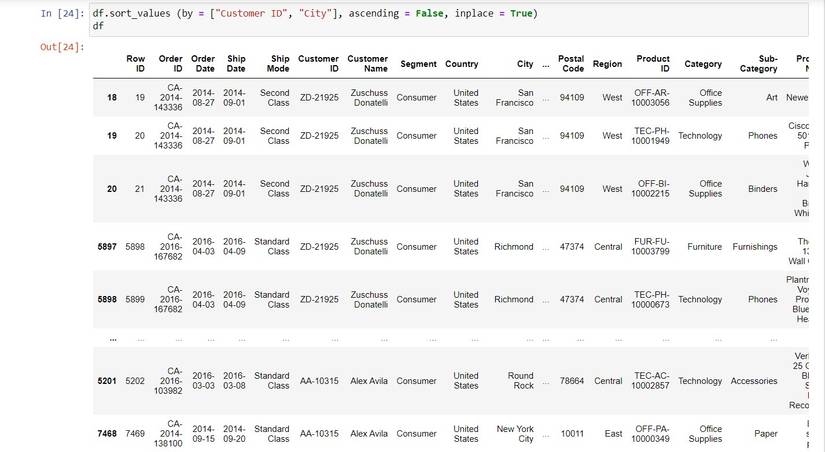Click row index 5201
The image size is (825, 452).
tap(107, 381)
